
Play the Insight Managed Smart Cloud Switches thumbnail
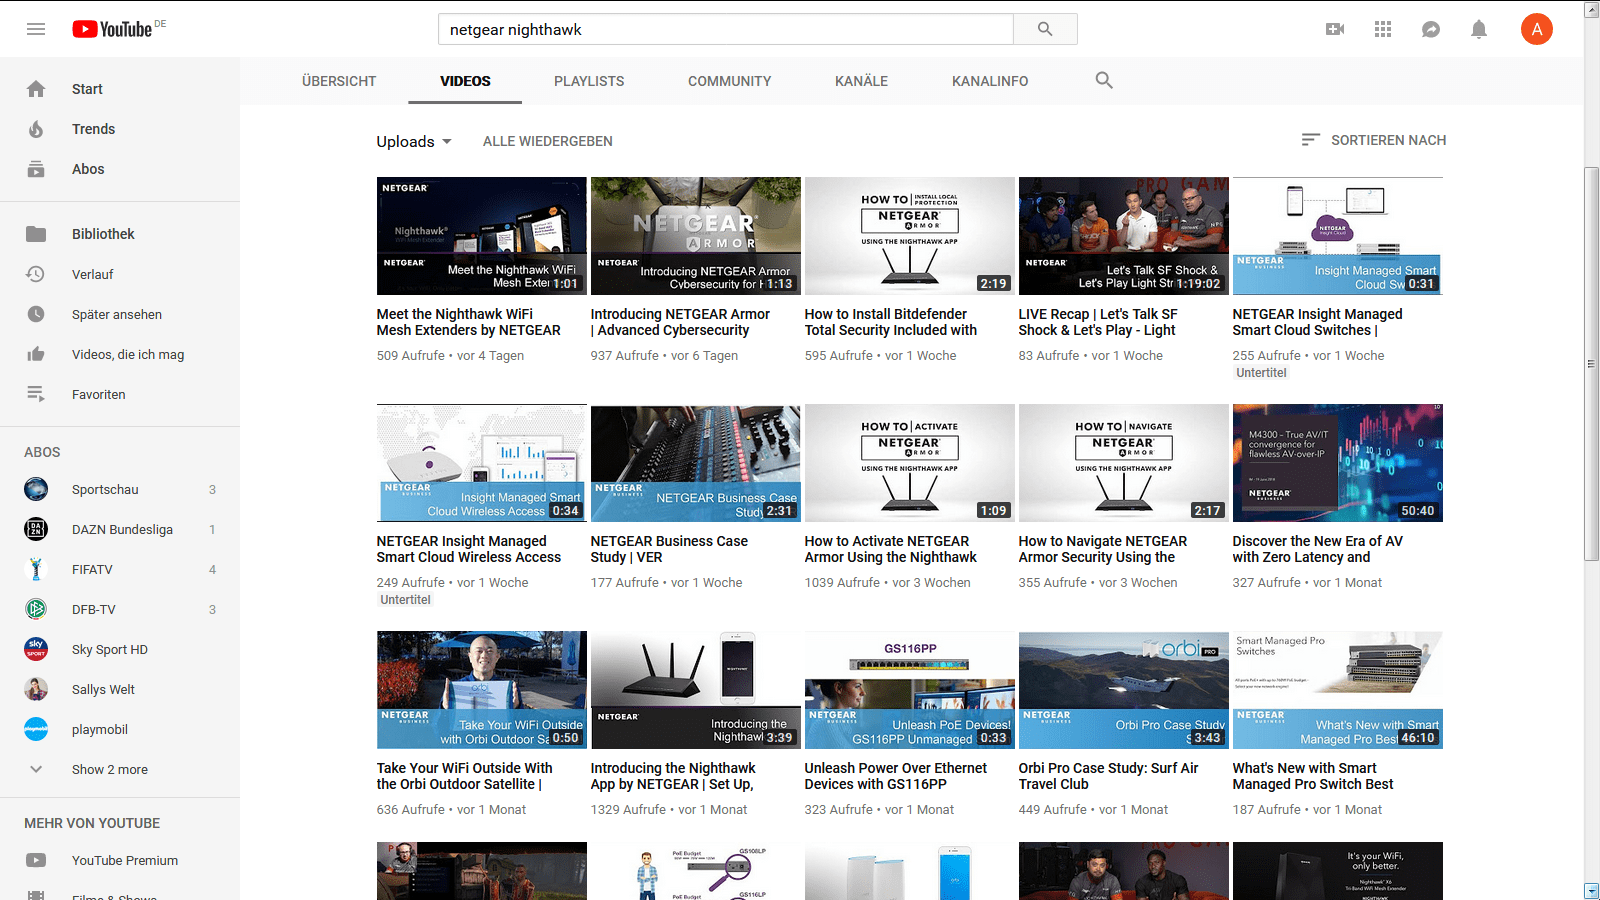1337,235
